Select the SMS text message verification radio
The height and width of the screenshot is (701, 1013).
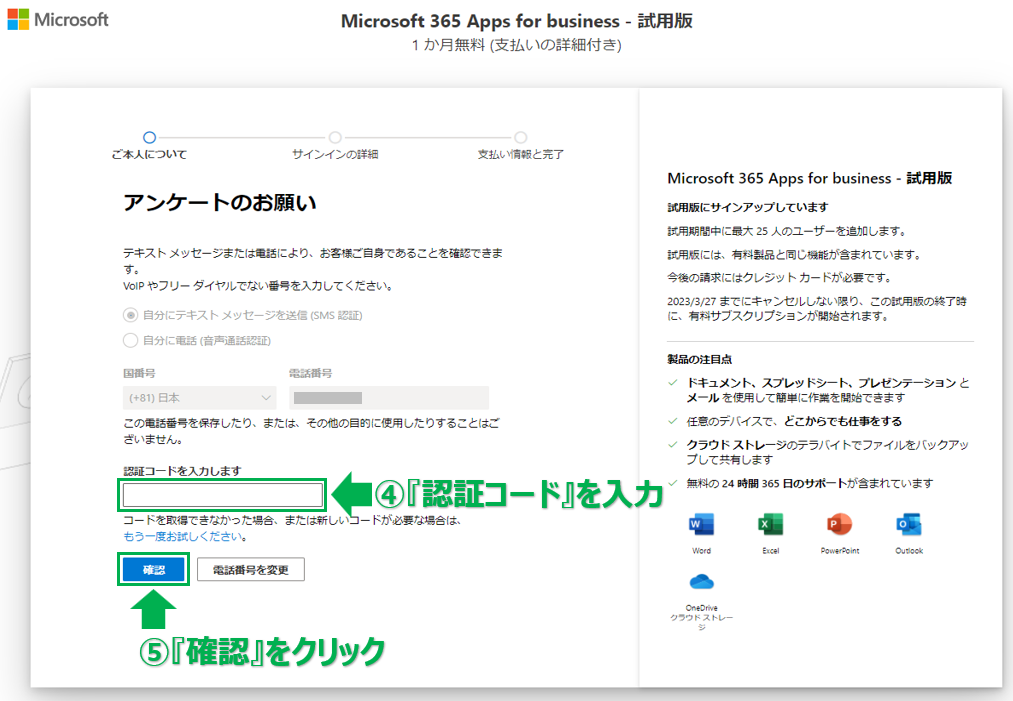tap(131, 315)
